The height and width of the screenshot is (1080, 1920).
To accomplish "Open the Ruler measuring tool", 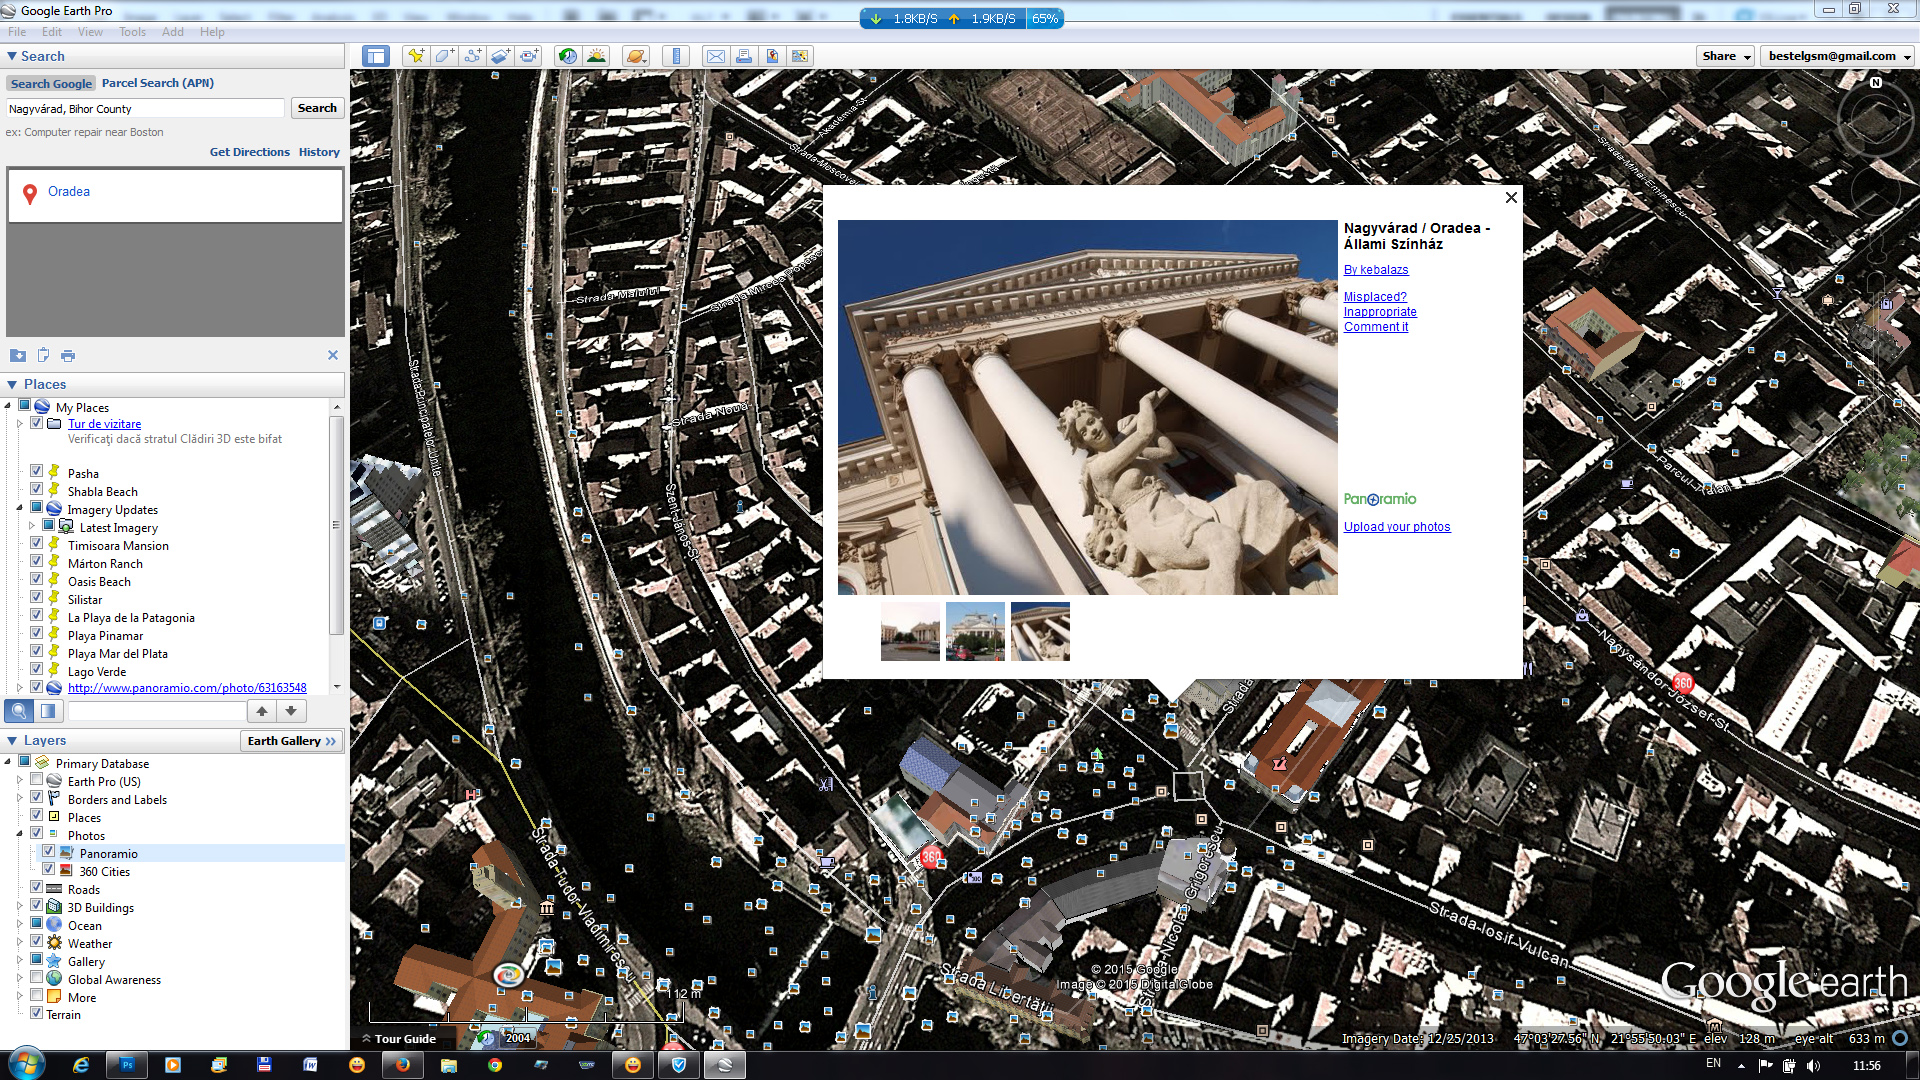I will [677, 56].
